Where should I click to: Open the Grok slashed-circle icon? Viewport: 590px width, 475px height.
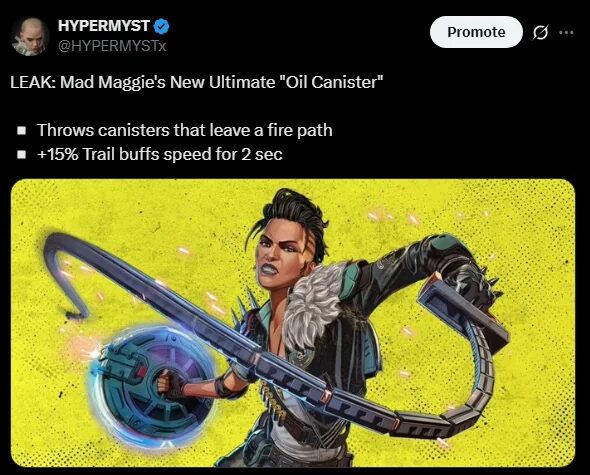(x=540, y=33)
